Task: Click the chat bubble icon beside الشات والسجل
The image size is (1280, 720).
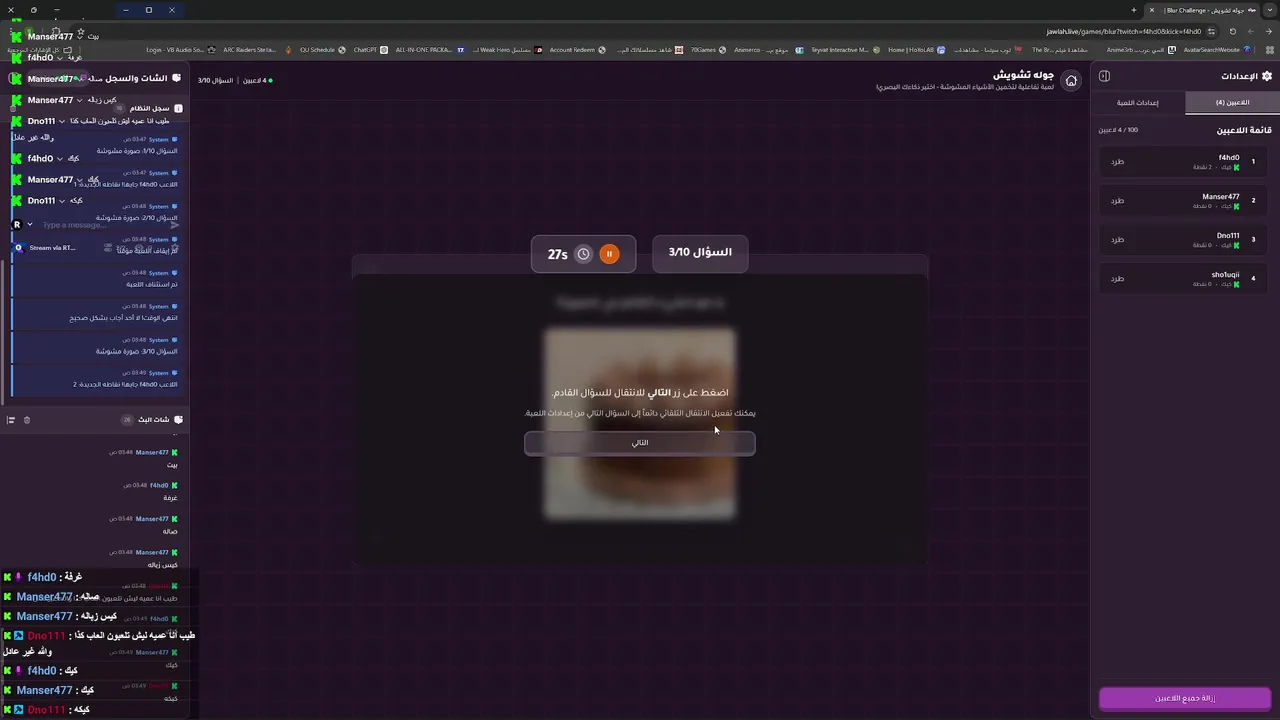Action: (177, 78)
